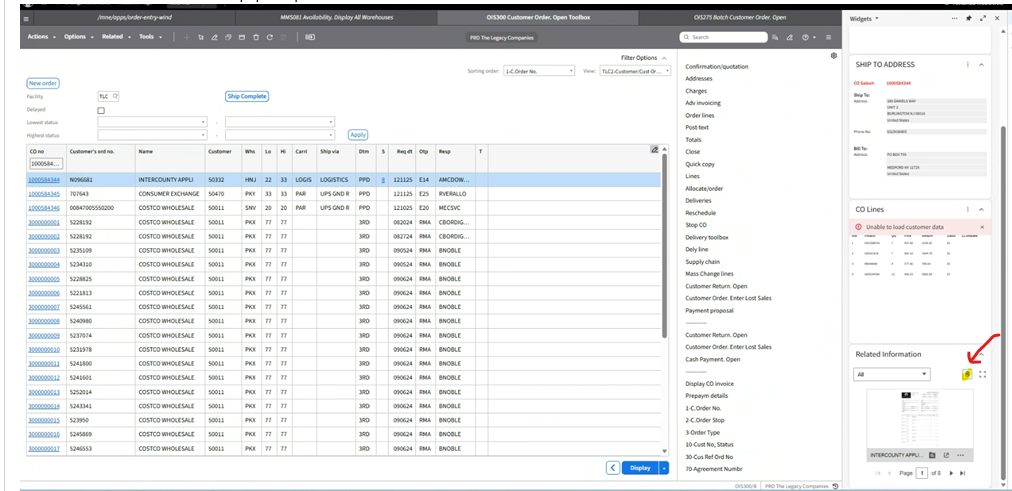
Task: Click the select/pointer toolbar icon
Action: click(x=201, y=37)
